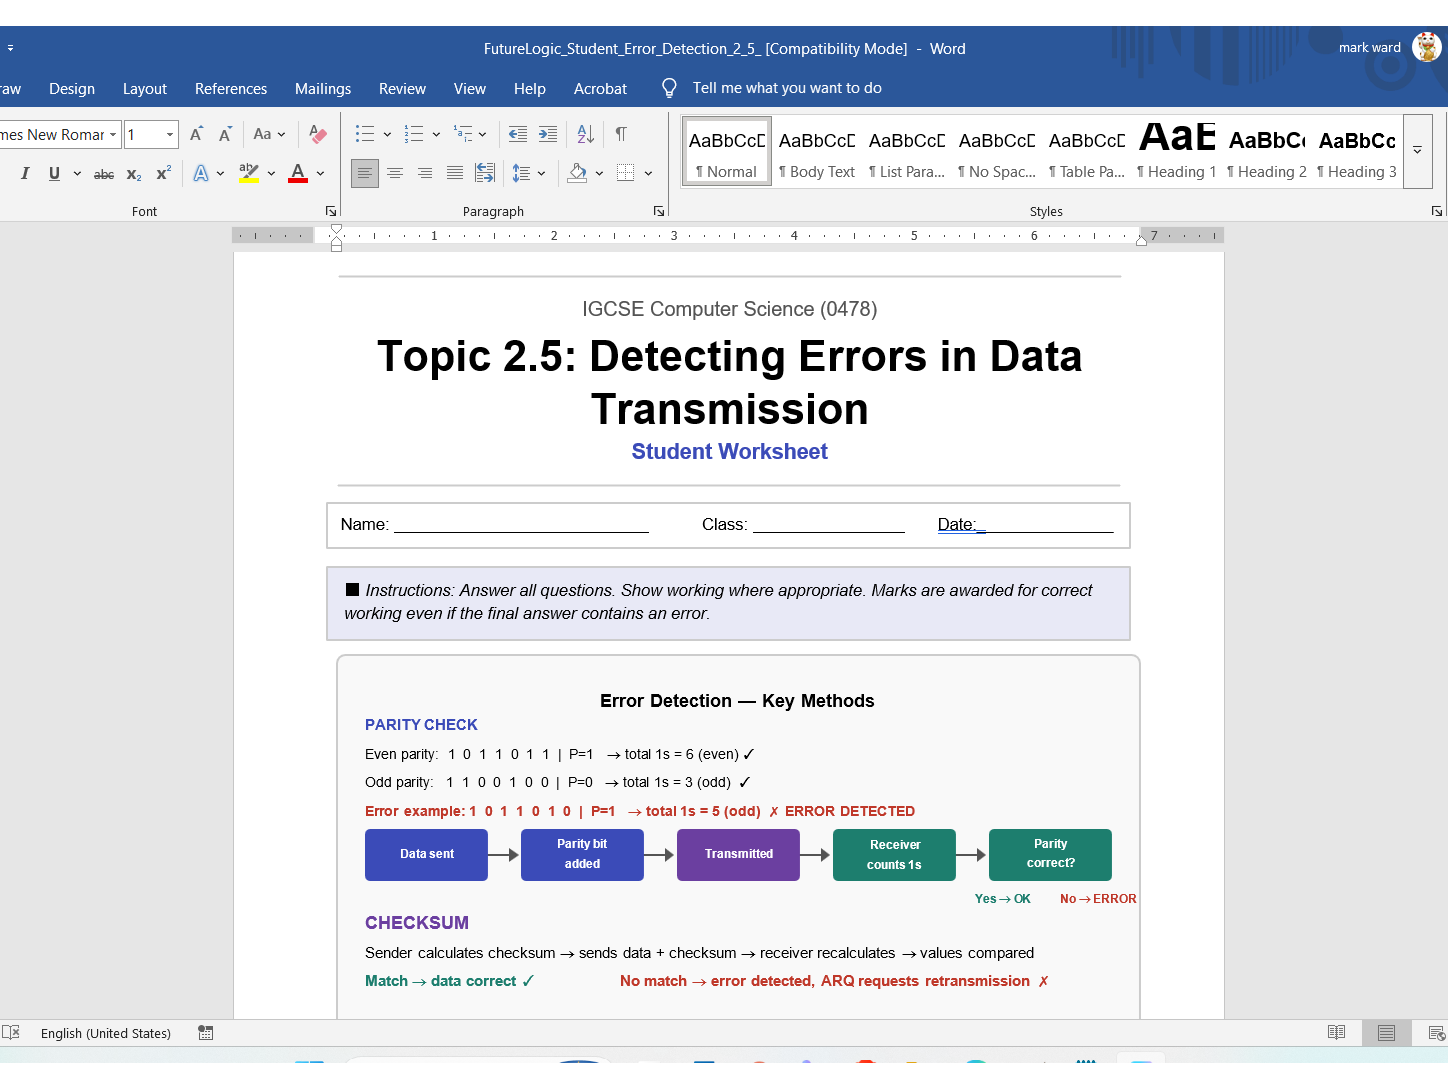Open Font dialog launcher

(x=331, y=211)
